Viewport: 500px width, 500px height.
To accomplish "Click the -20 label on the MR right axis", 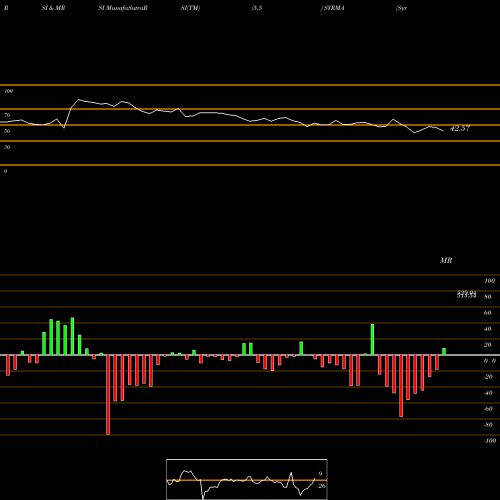I will pyautogui.click(x=488, y=377).
